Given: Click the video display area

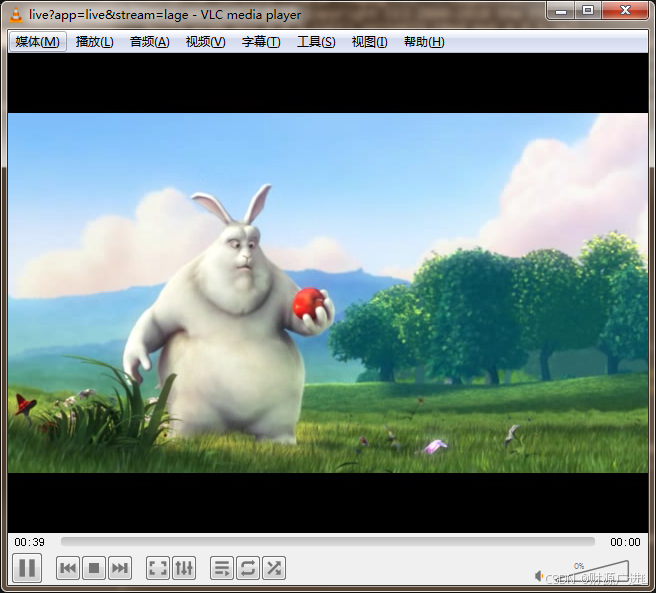Looking at the screenshot, I should 328,293.
